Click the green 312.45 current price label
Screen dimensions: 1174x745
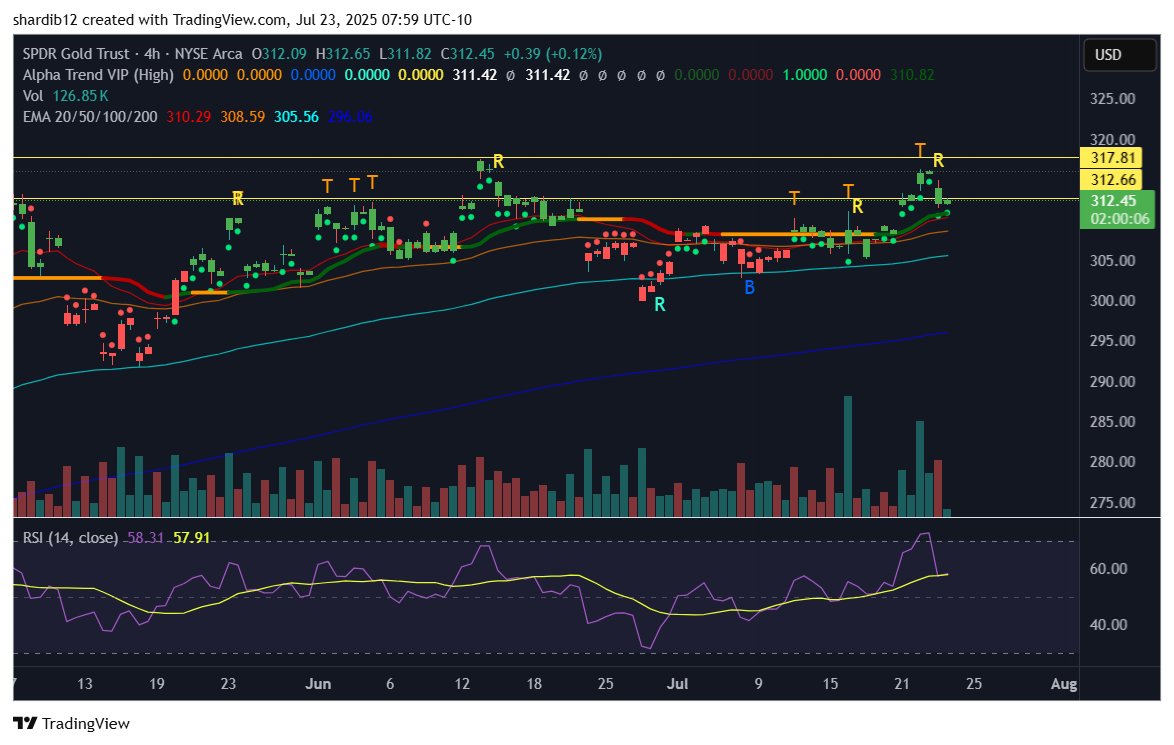[x=1113, y=201]
